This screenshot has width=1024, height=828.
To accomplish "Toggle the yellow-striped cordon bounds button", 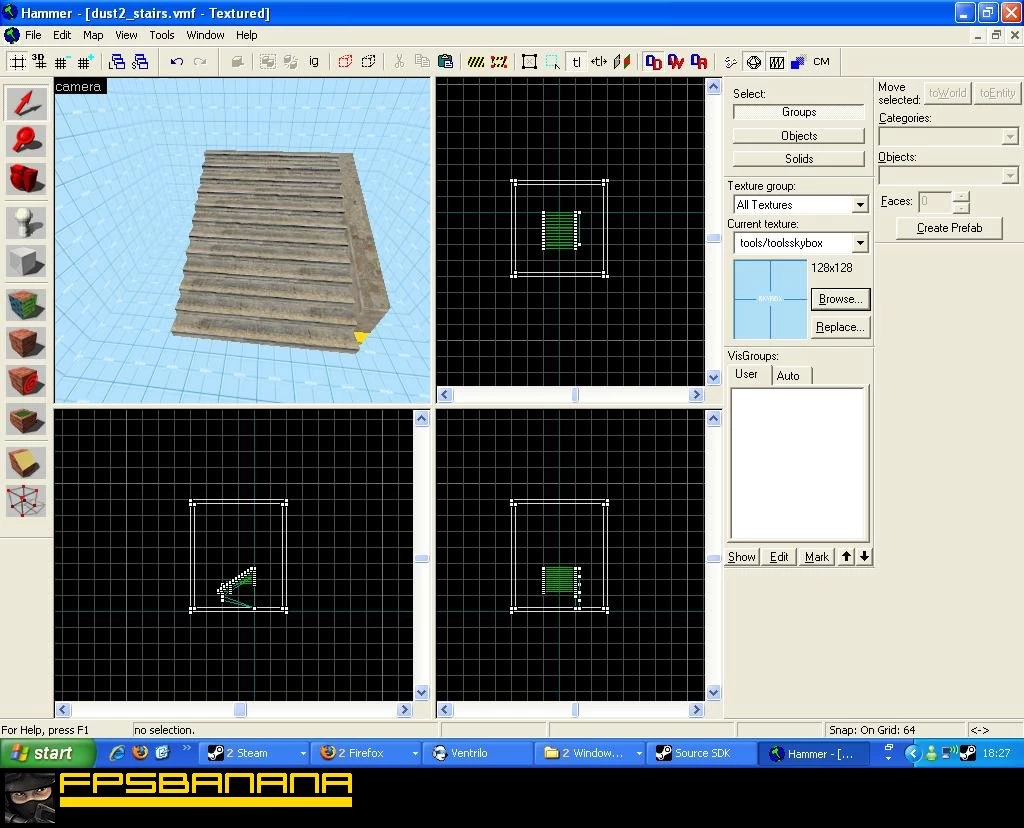I will click(475, 62).
